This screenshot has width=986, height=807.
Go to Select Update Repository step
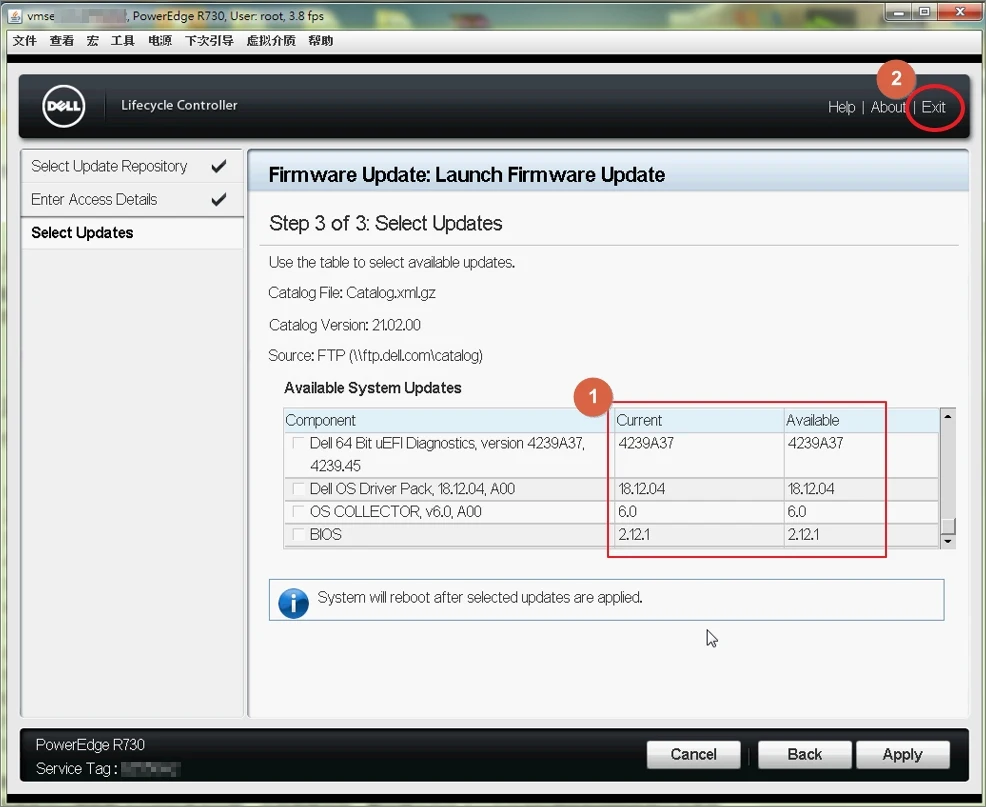point(132,166)
